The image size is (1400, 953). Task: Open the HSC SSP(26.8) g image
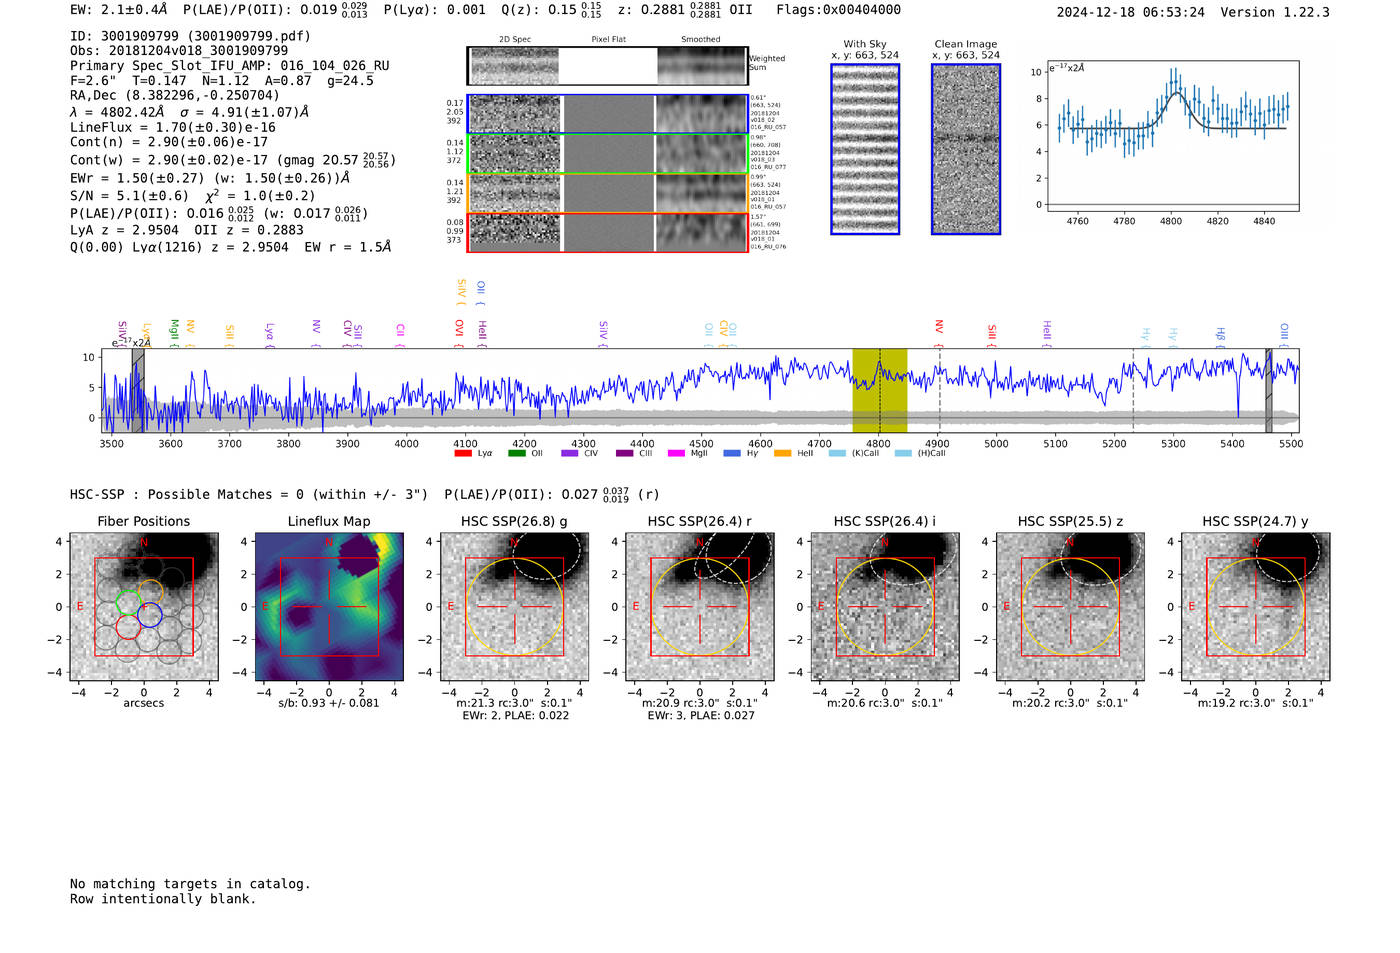pos(515,607)
